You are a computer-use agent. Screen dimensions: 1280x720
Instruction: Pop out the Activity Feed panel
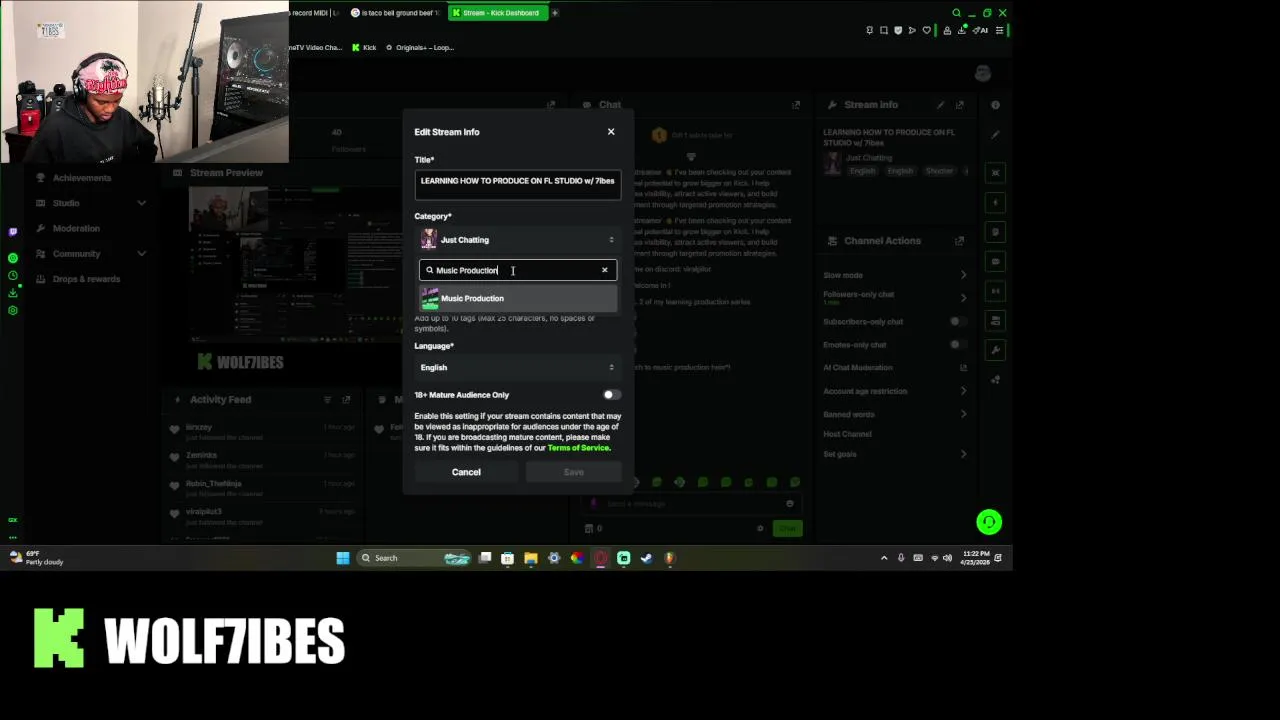click(346, 400)
